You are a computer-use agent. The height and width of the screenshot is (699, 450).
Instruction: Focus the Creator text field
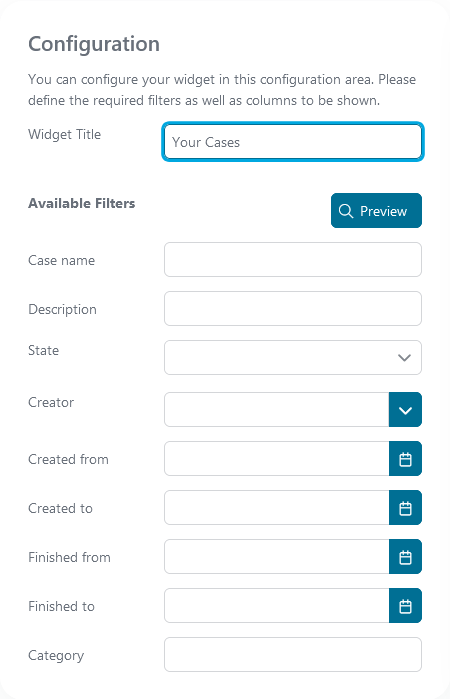tap(277, 410)
